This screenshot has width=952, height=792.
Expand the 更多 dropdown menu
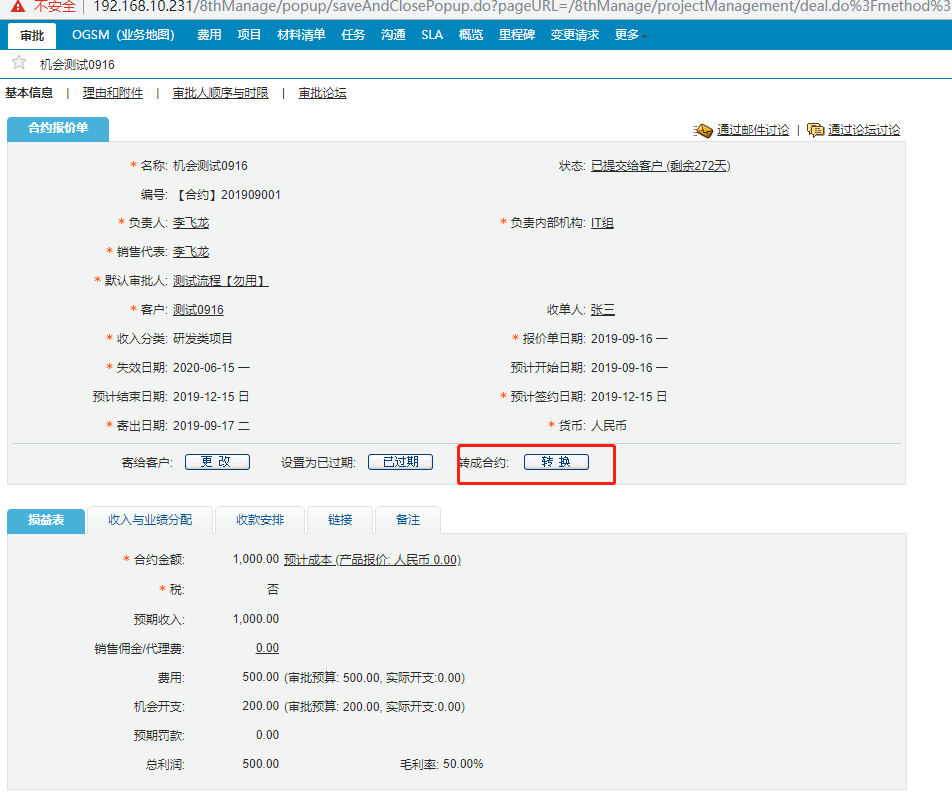(x=630, y=35)
